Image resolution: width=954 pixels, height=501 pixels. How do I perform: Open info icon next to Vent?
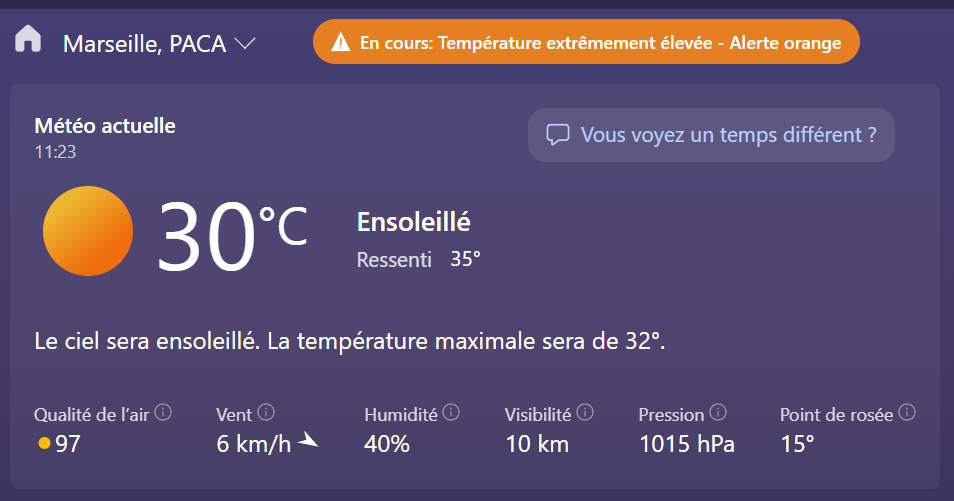tap(266, 412)
